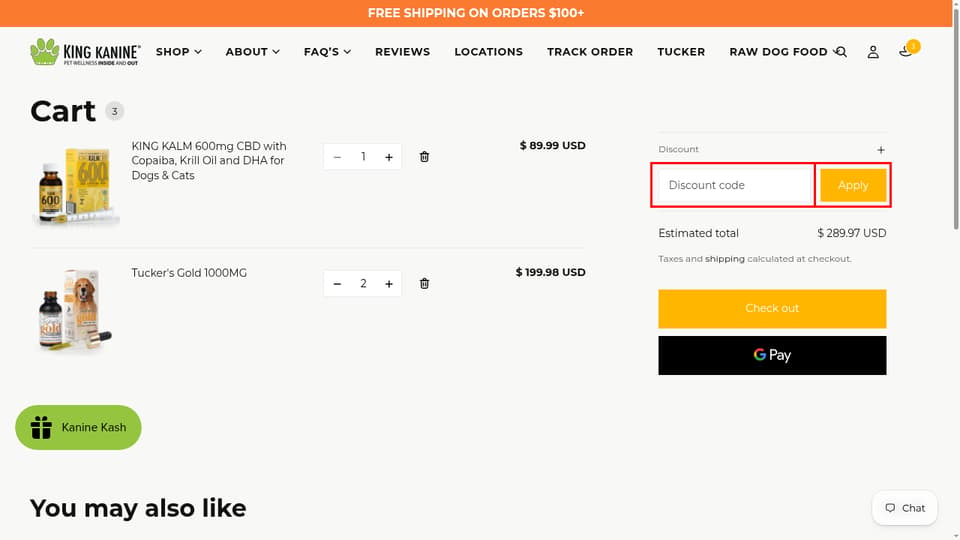Expand the FAQ'S menu

point(327,52)
